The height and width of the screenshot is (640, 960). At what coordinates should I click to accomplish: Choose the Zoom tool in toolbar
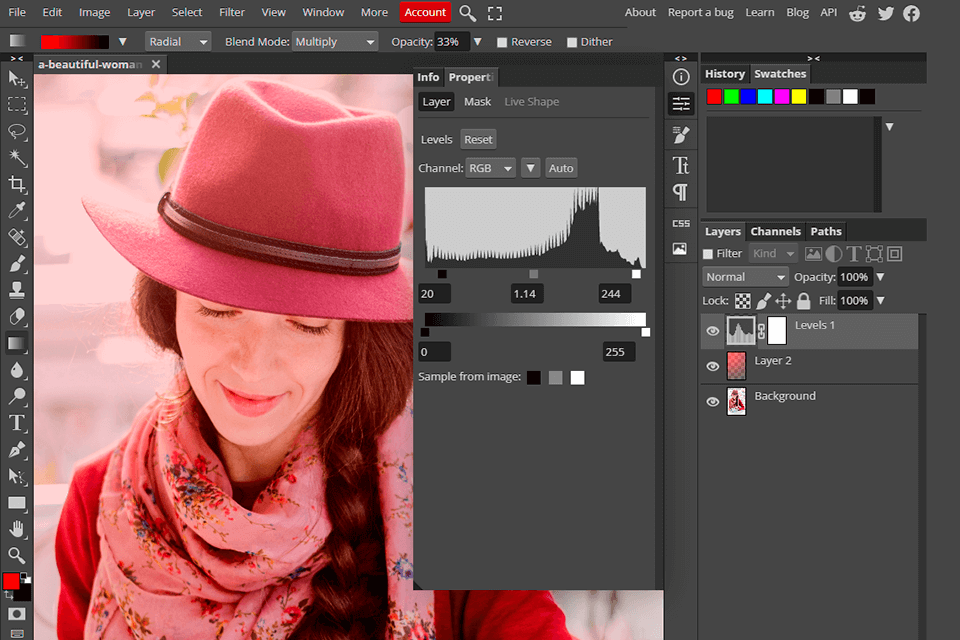click(x=17, y=555)
